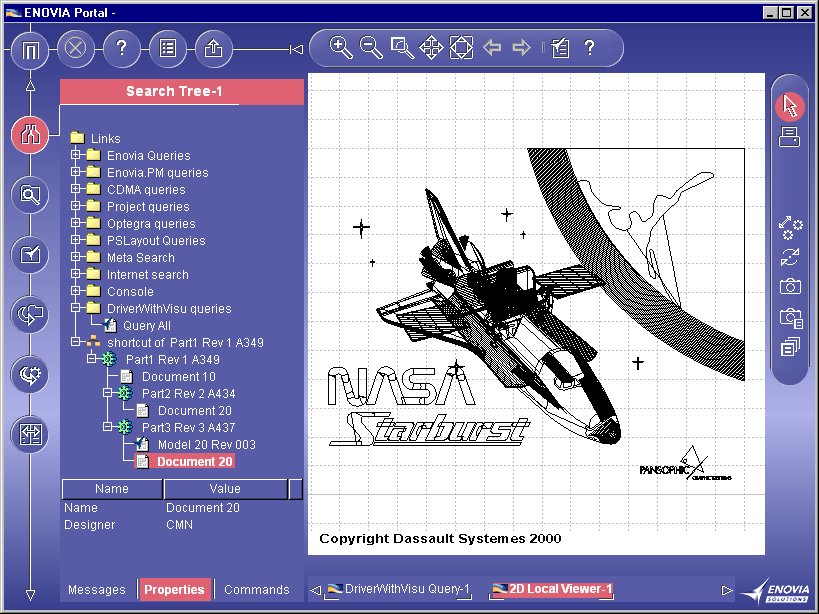This screenshot has width=819, height=614.
Task: Click the gears transform icon on right
Action: [790, 228]
